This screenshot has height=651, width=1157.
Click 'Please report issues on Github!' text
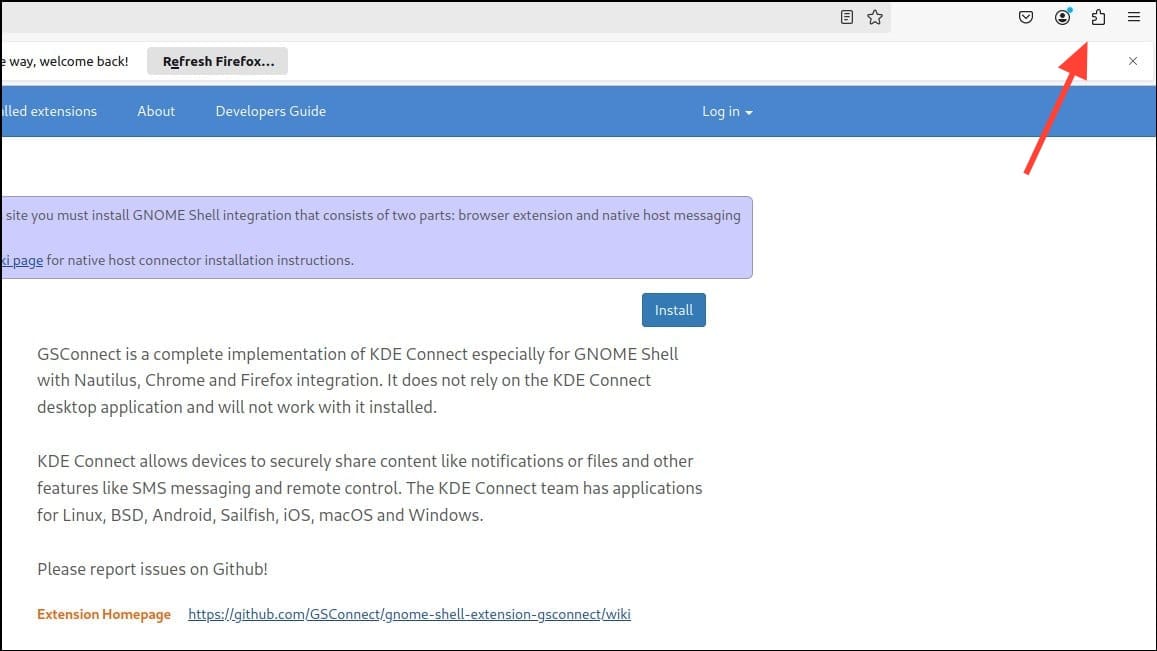point(153,569)
